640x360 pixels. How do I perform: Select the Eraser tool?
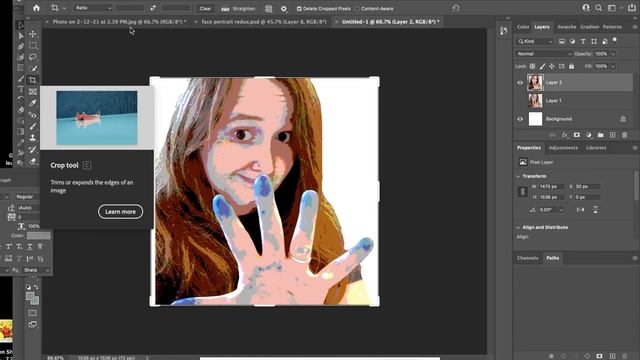[33, 161]
